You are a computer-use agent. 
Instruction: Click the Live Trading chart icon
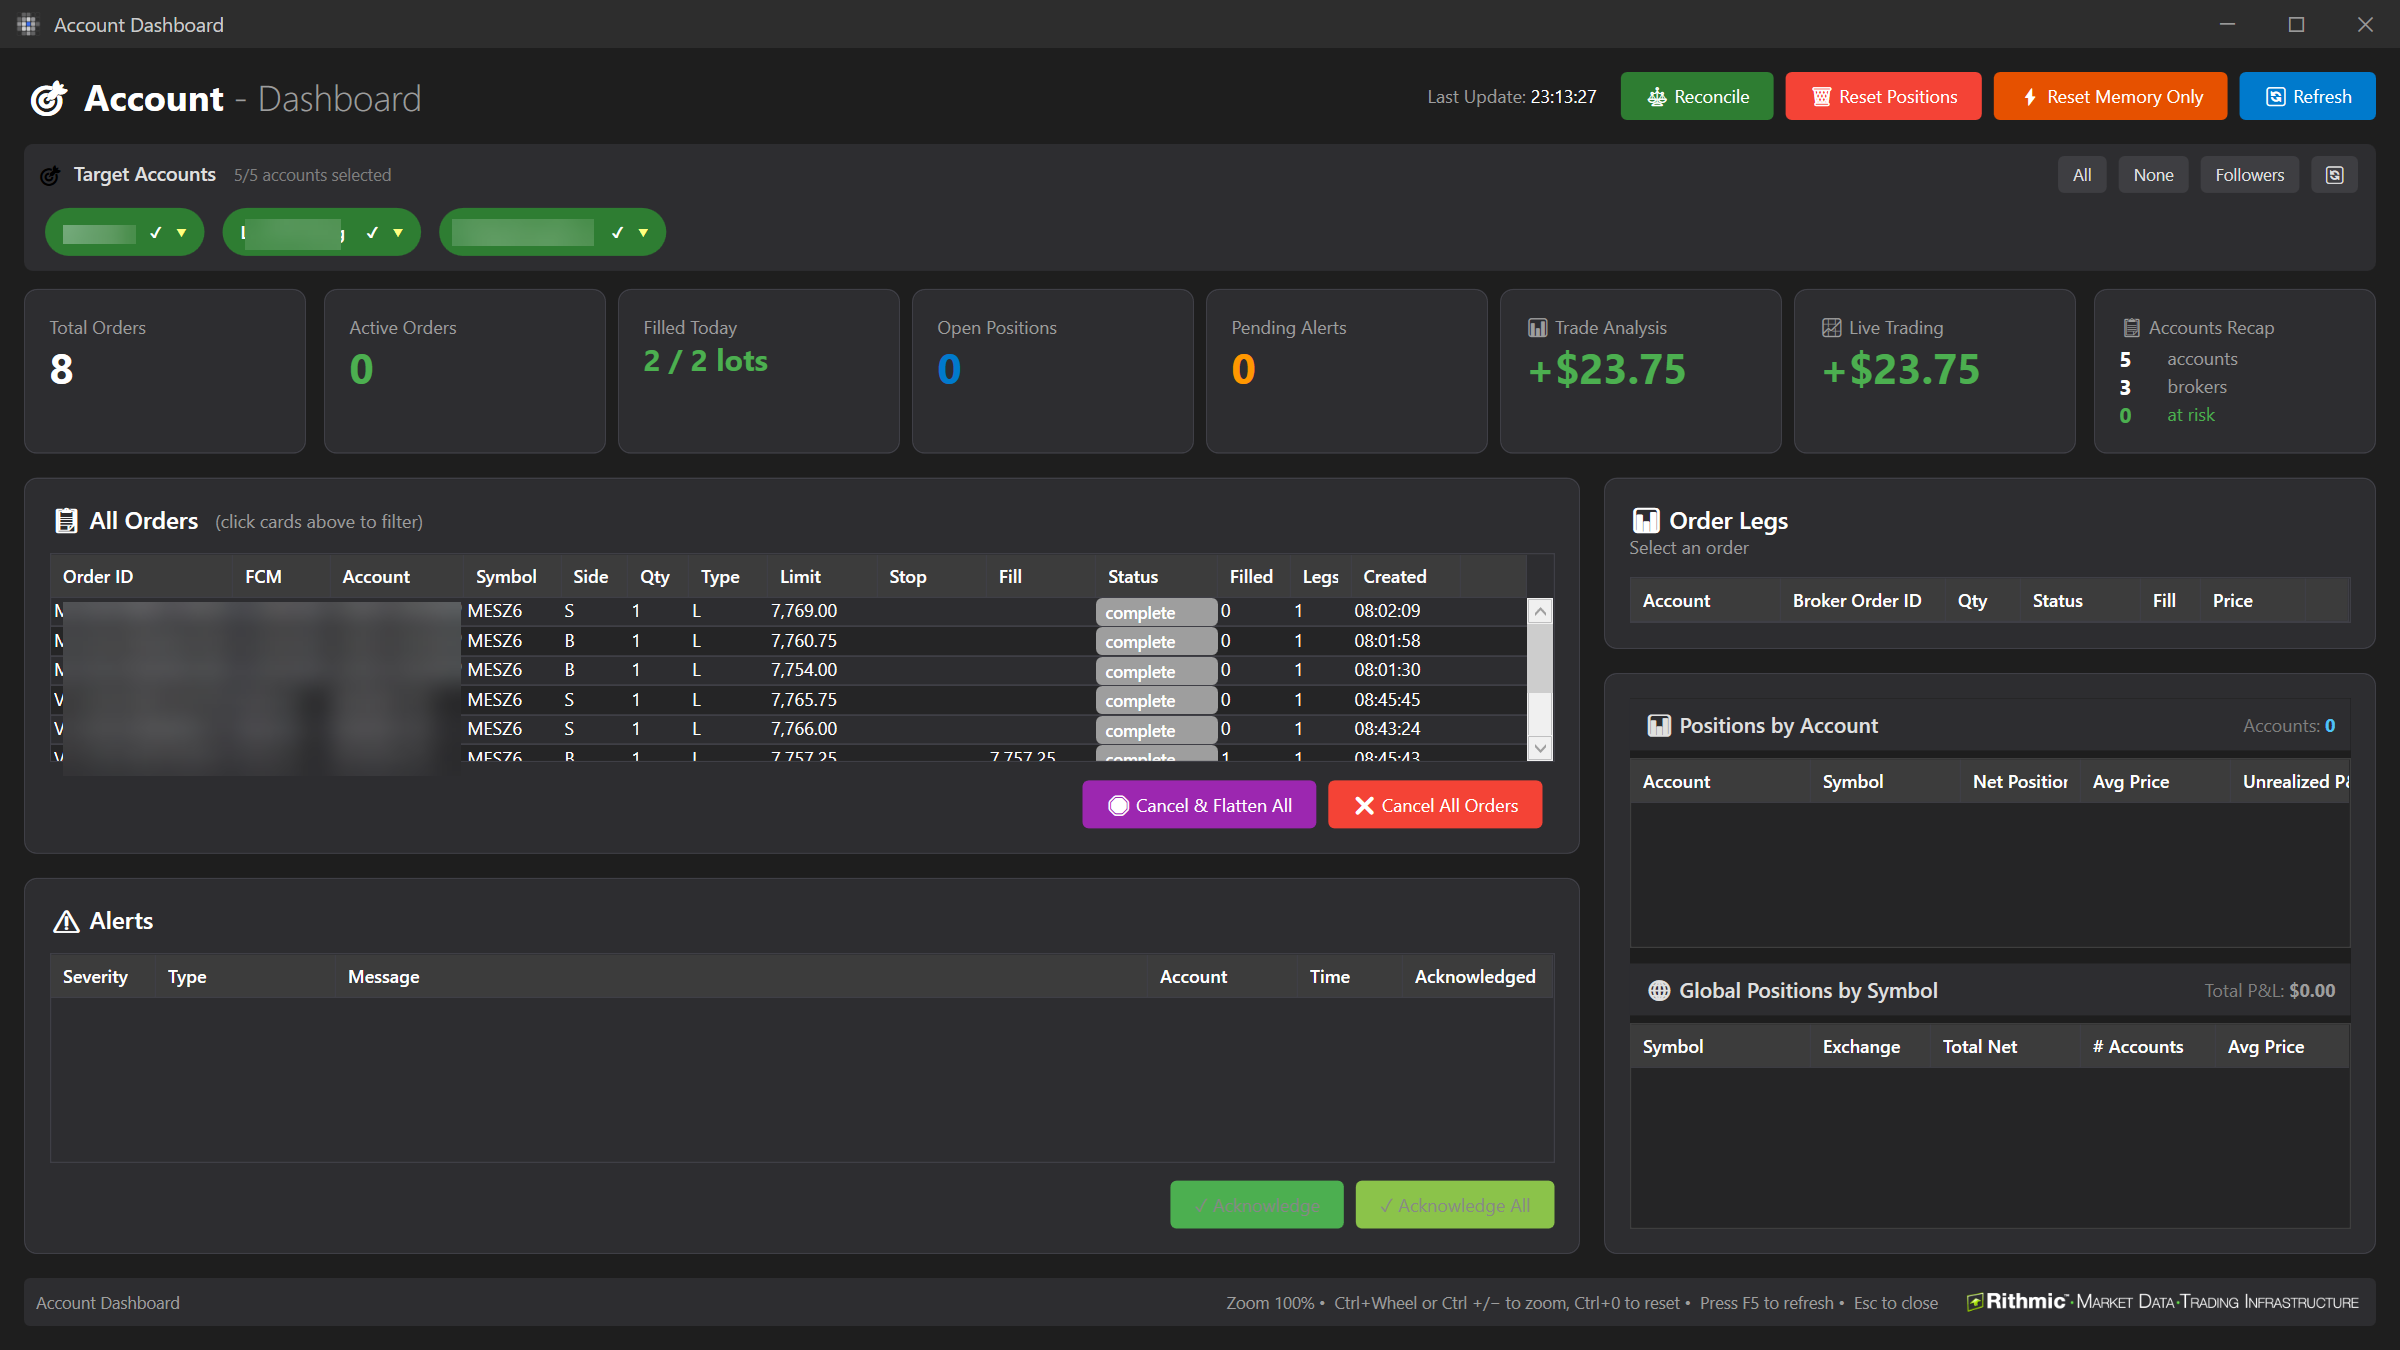click(x=1831, y=328)
